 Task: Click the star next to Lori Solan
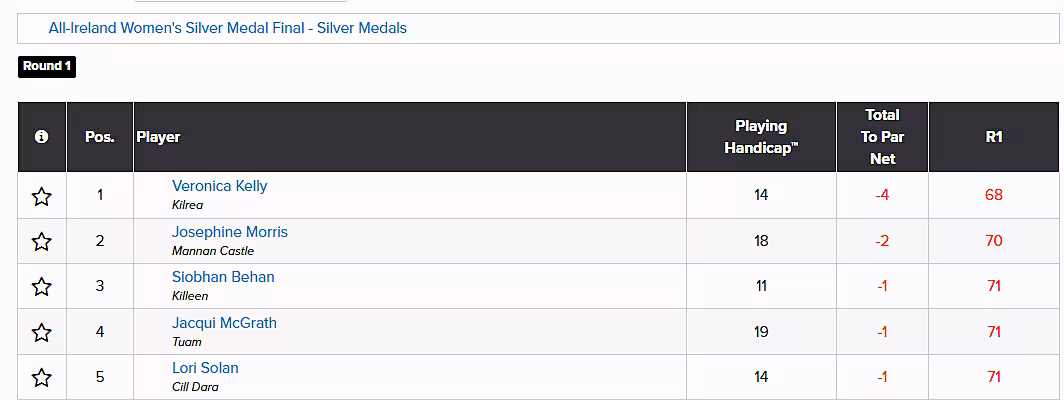pyautogui.click(x=41, y=378)
